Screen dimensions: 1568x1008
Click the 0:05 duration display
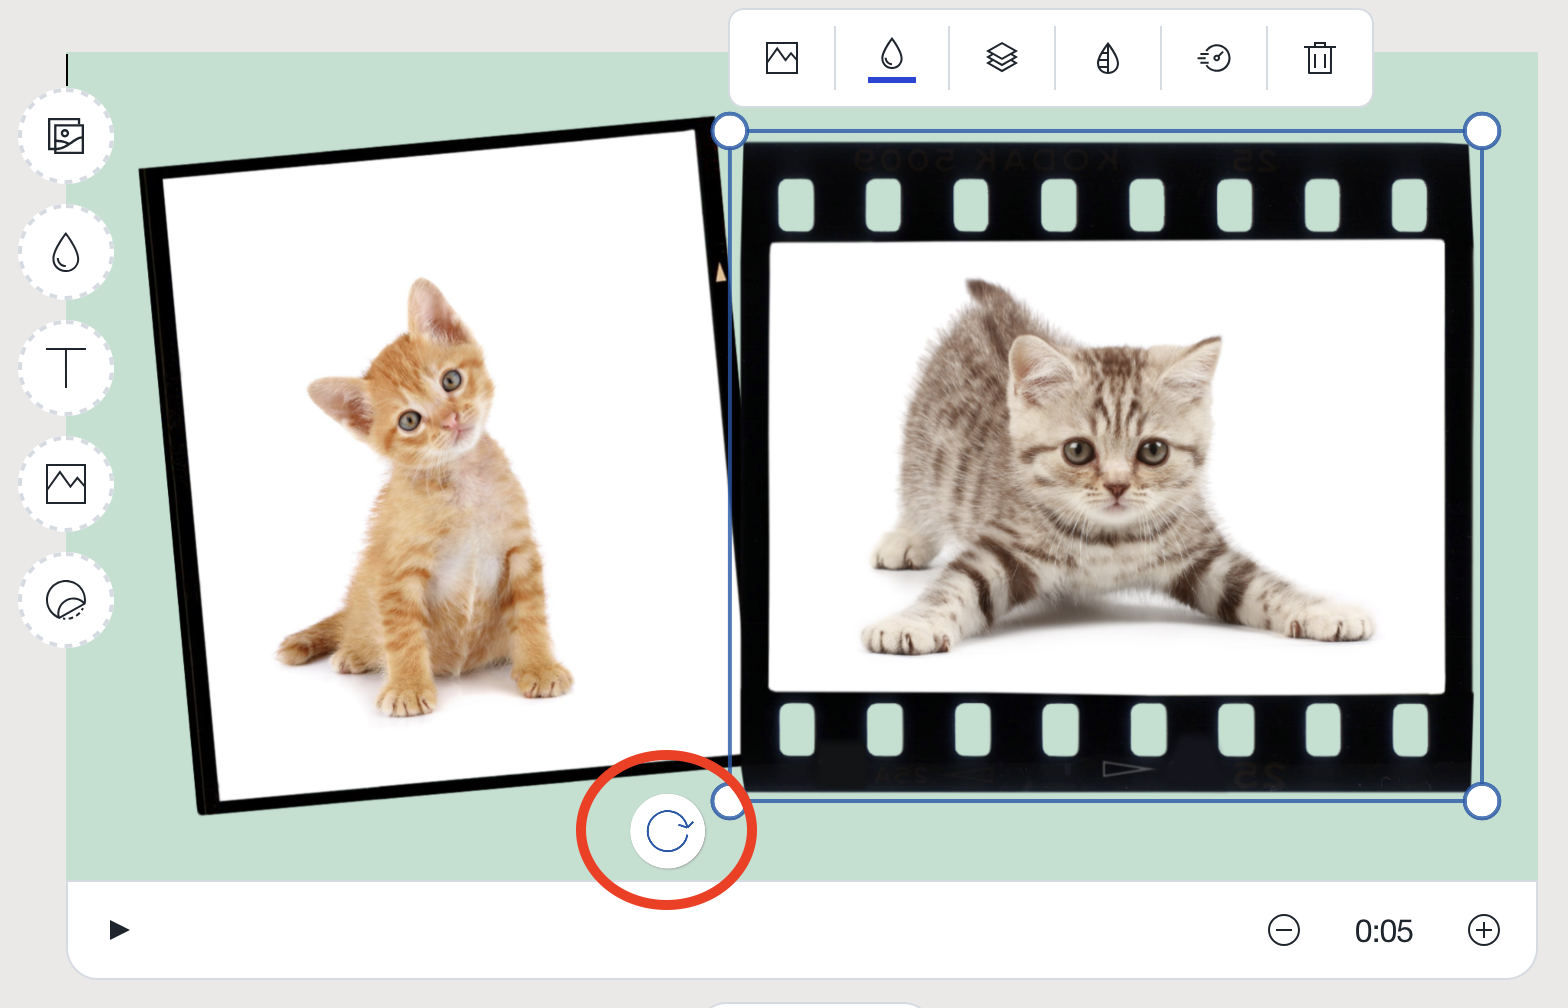[x=1383, y=931]
